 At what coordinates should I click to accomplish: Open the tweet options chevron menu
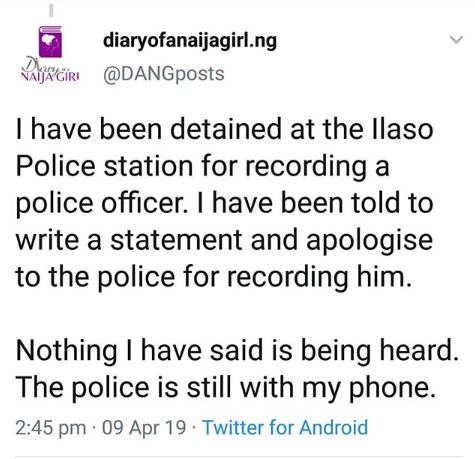pyautogui.click(x=456, y=39)
